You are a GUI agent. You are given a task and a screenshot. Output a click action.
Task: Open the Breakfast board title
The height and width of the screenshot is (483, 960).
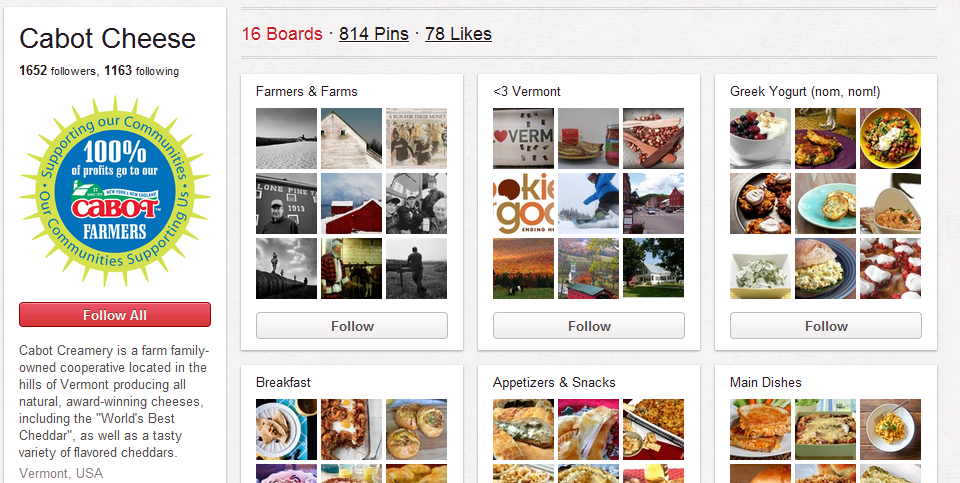point(283,382)
